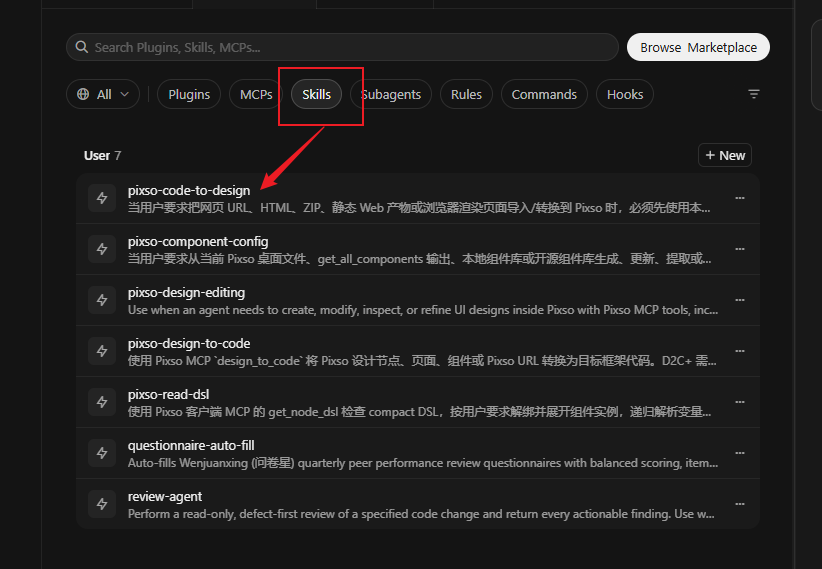Click description starting 'Use when an agent needs'
The width and height of the screenshot is (822, 569).
tap(423, 310)
